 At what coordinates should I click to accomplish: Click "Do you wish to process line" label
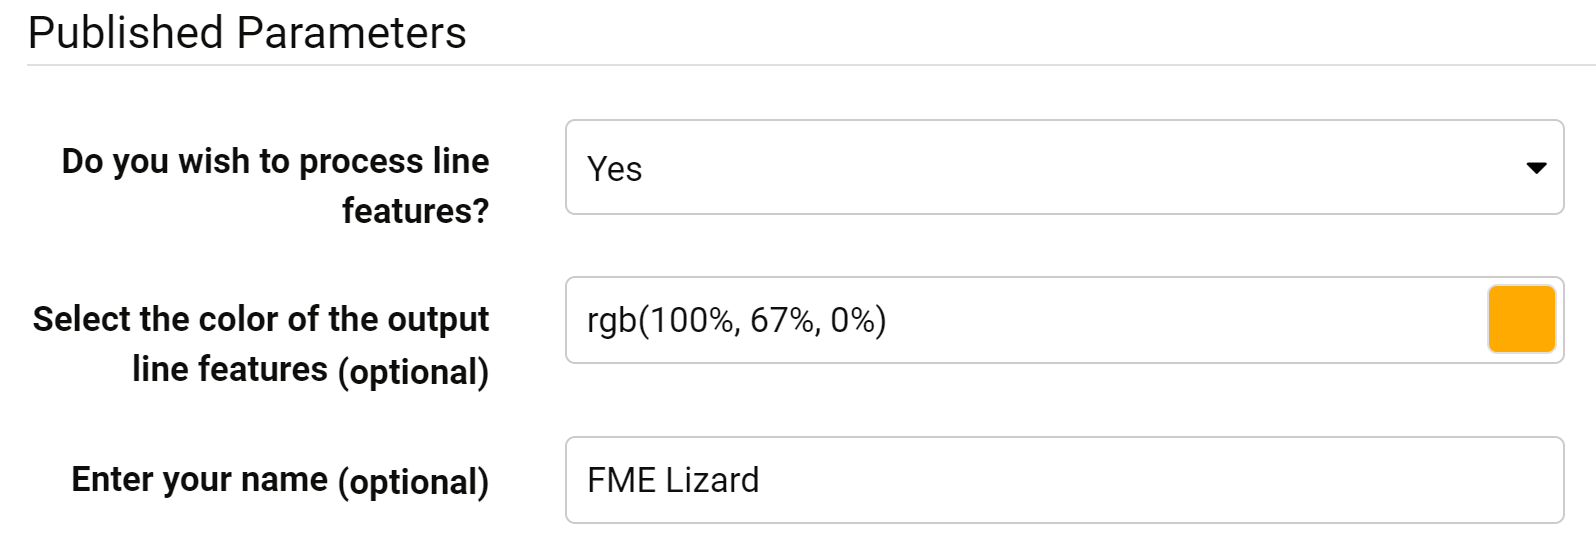(275, 161)
